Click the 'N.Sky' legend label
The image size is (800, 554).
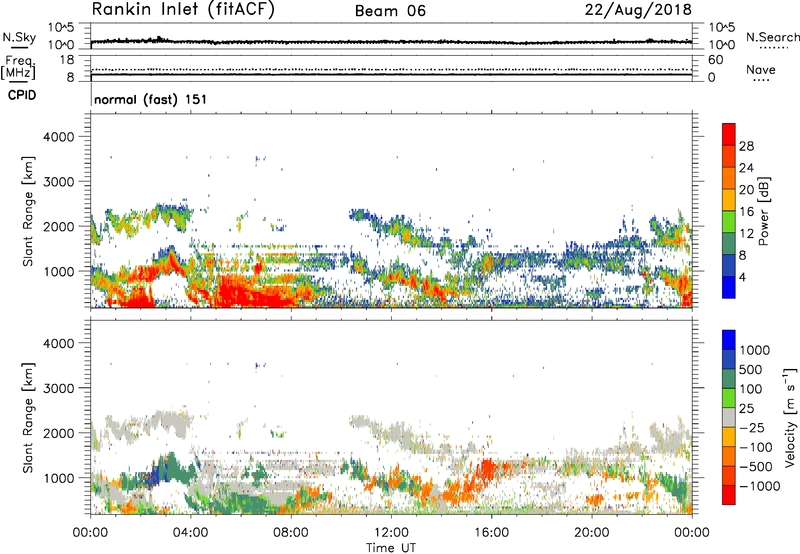coord(19,37)
